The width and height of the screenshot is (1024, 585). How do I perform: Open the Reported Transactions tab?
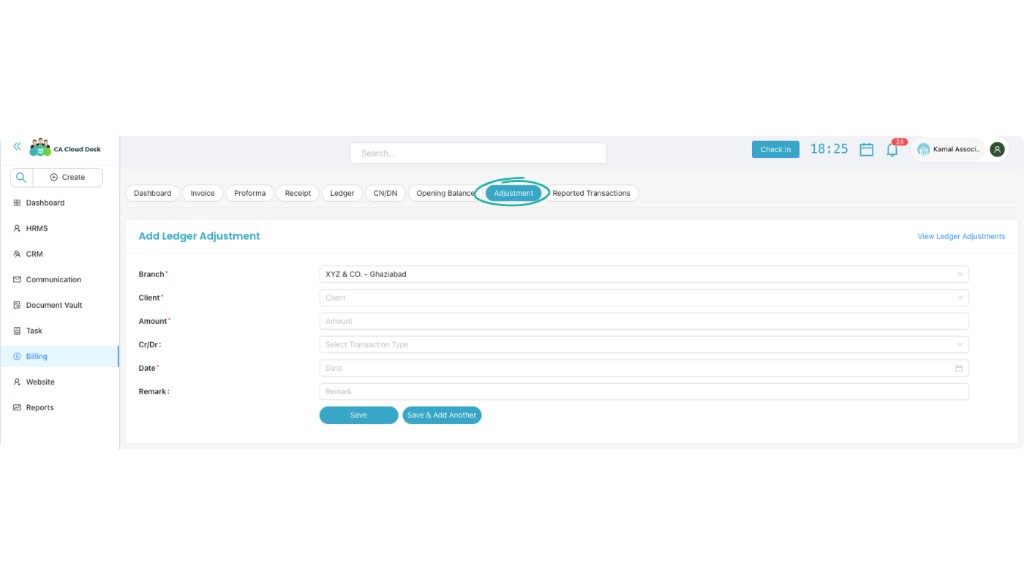click(x=591, y=193)
